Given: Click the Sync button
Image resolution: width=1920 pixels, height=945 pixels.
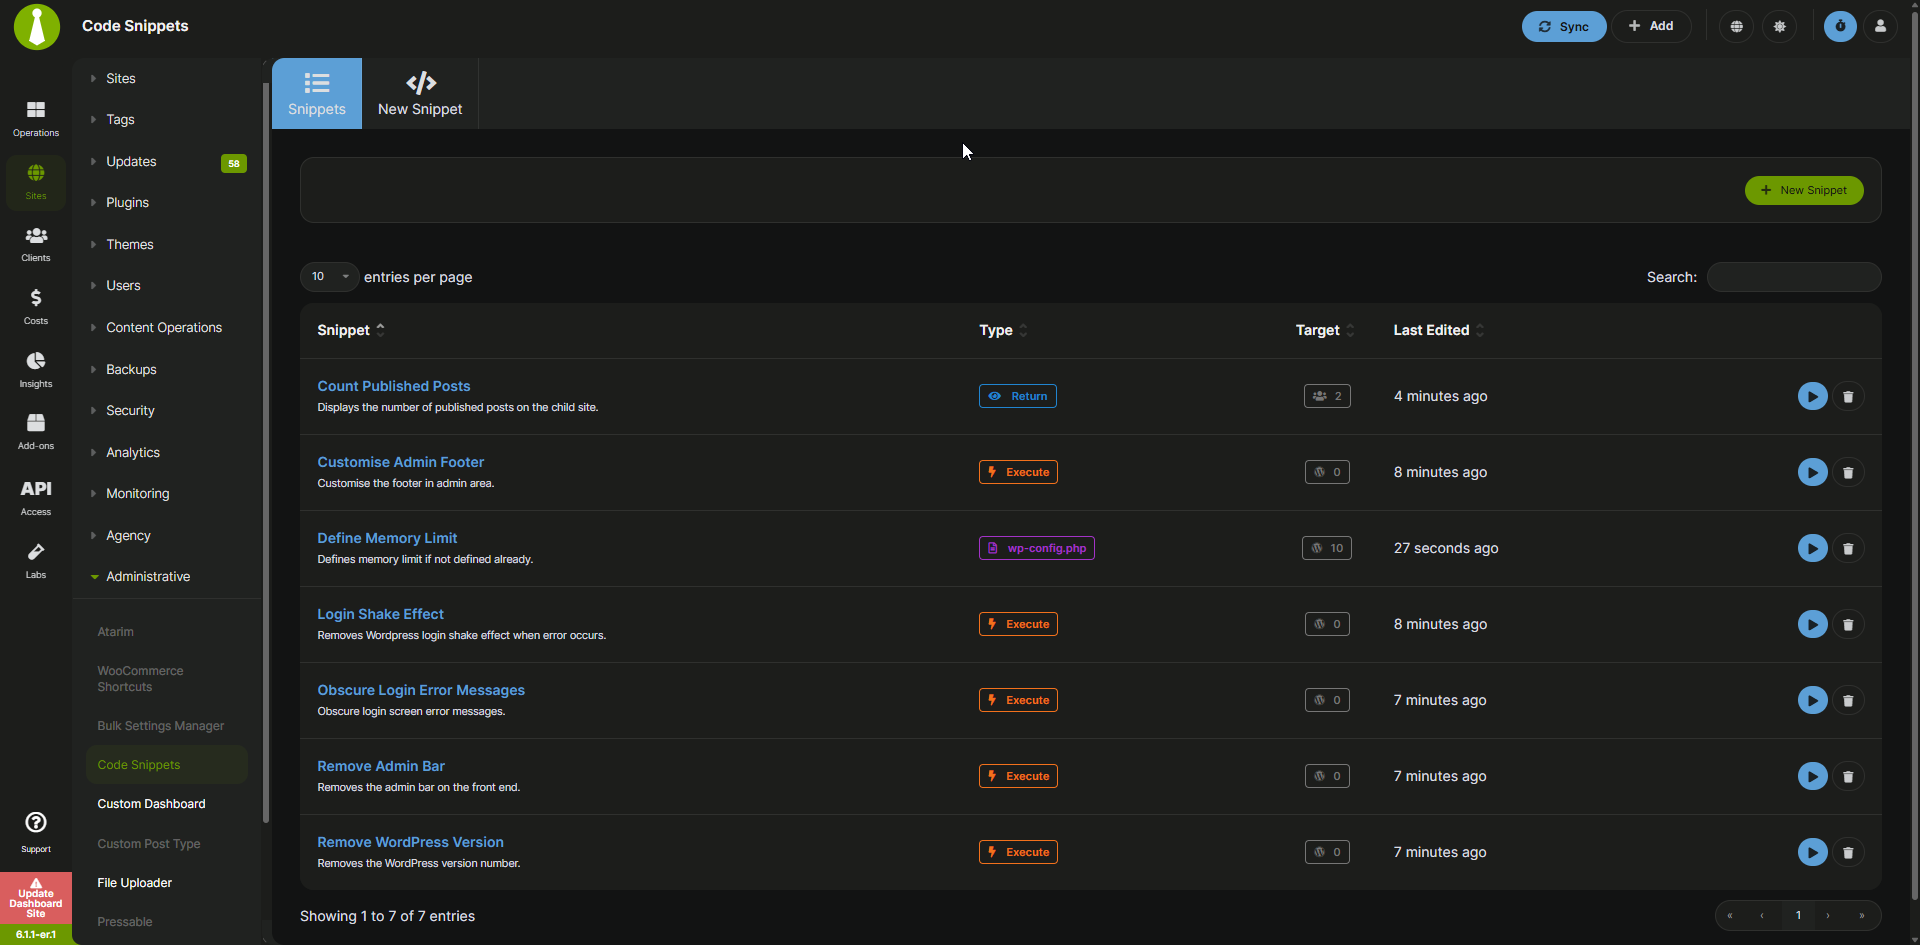Looking at the screenshot, I should [x=1564, y=26].
